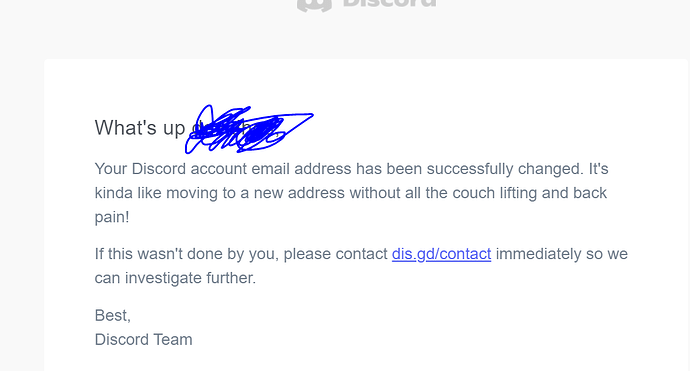Click the word "pain!" ending the paragraph
This screenshot has height=371, width=690.
112,217
